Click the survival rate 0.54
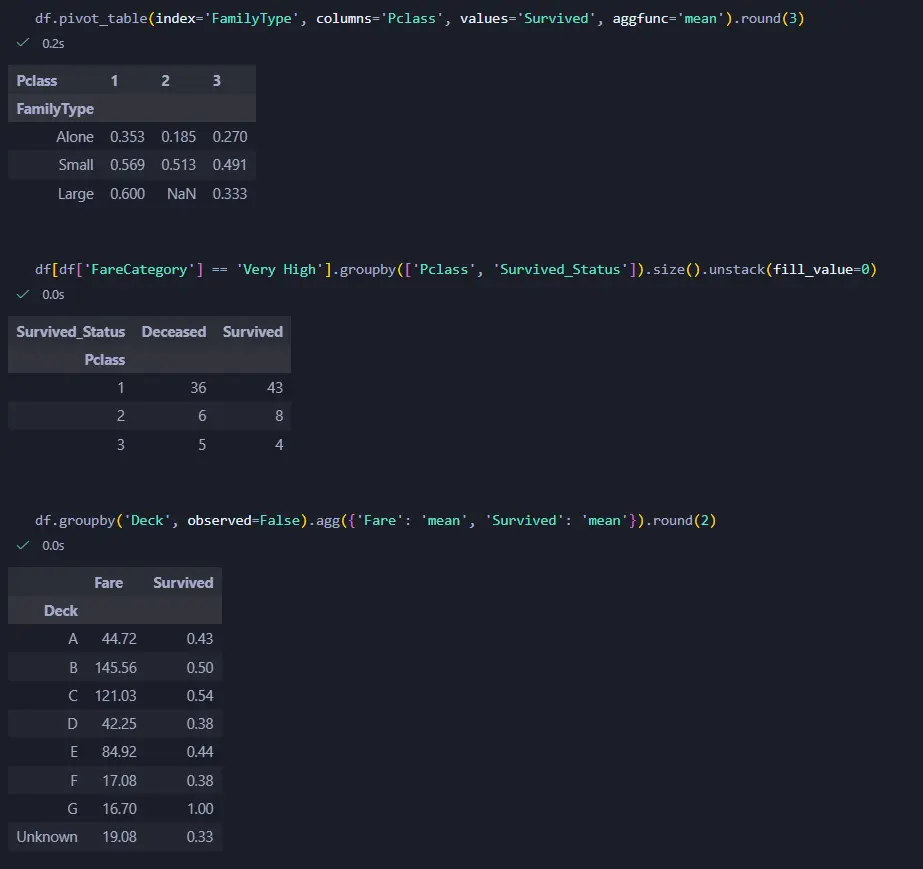This screenshot has width=923, height=869. 200,696
